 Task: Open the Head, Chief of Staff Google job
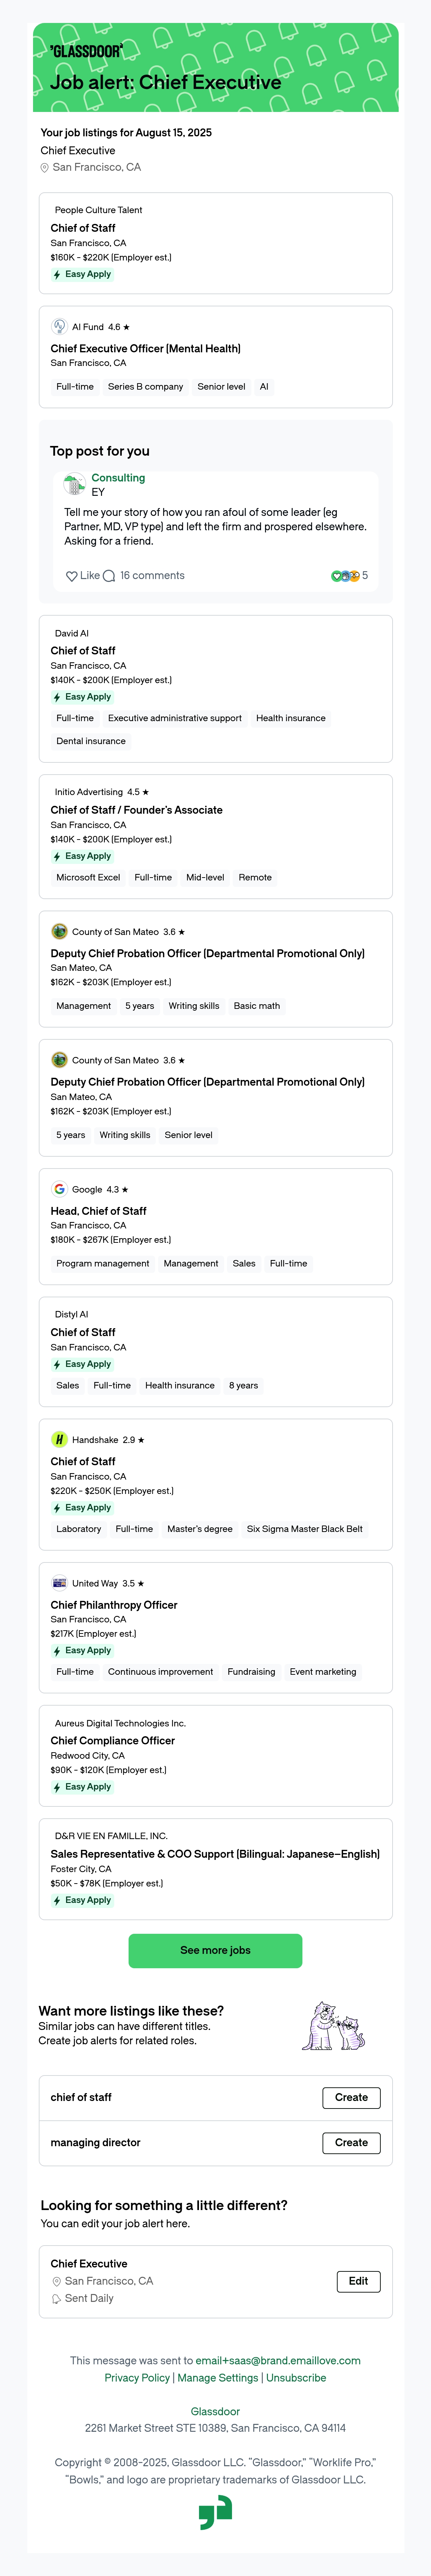pos(98,1211)
